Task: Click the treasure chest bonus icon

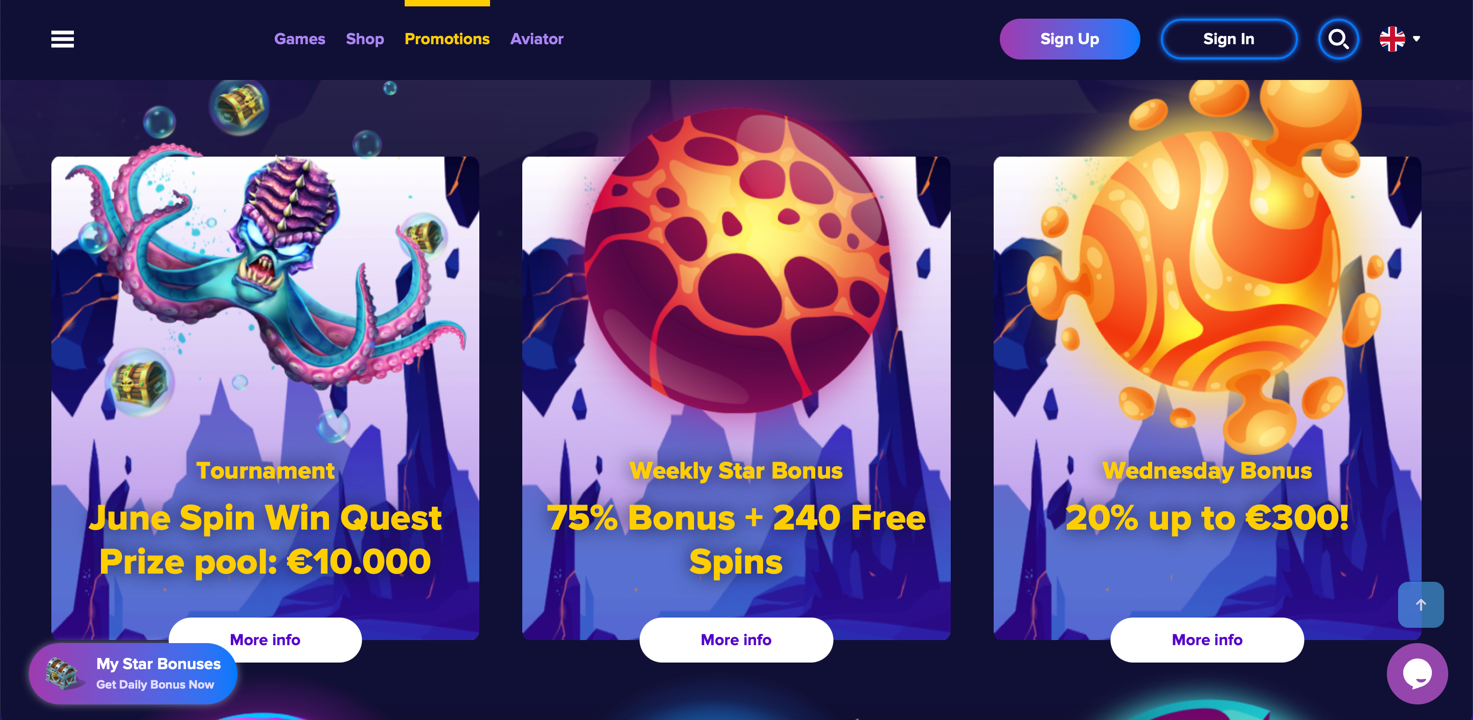Action: pos(63,674)
